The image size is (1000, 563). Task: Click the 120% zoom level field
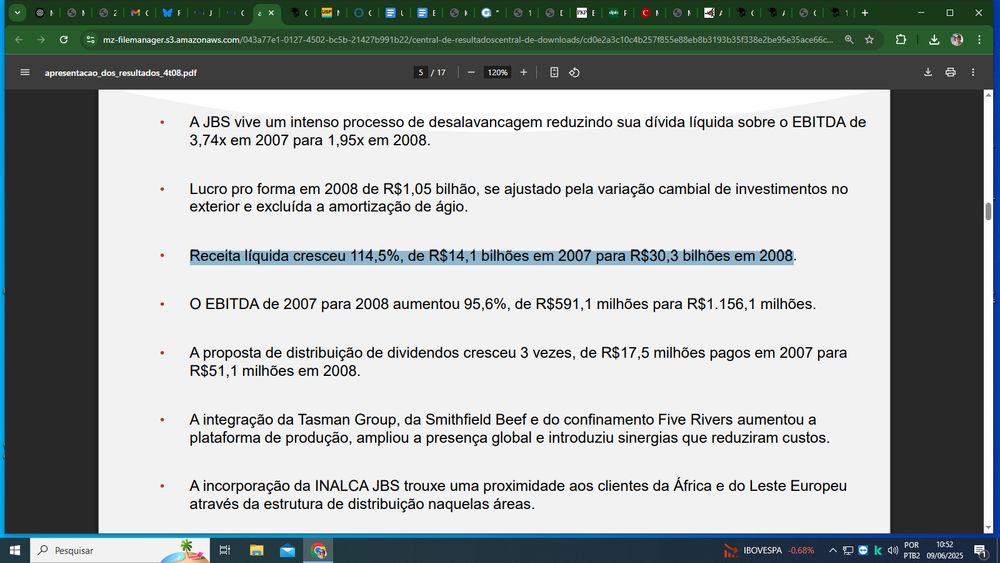pyautogui.click(x=497, y=73)
